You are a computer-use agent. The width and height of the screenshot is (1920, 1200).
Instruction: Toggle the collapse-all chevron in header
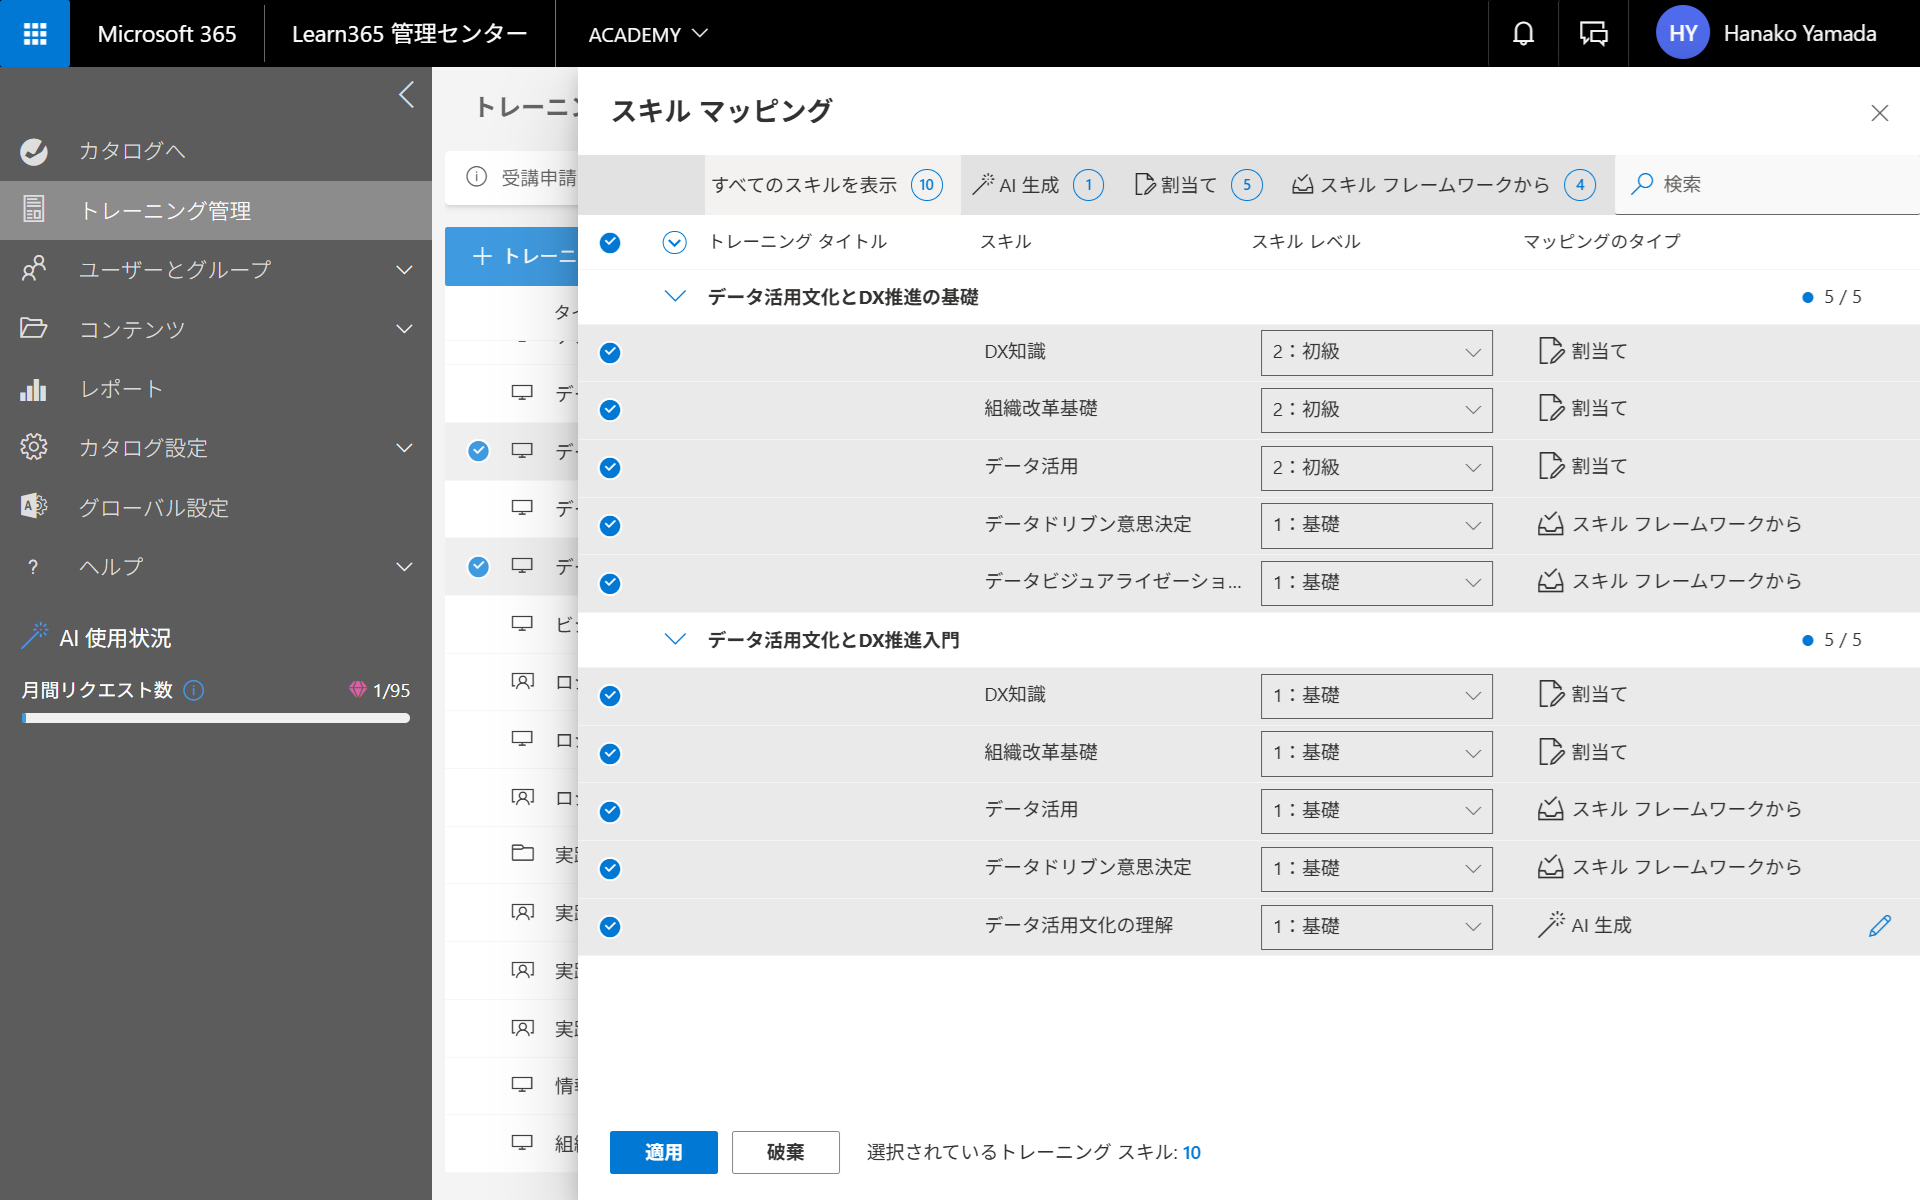point(675,242)
